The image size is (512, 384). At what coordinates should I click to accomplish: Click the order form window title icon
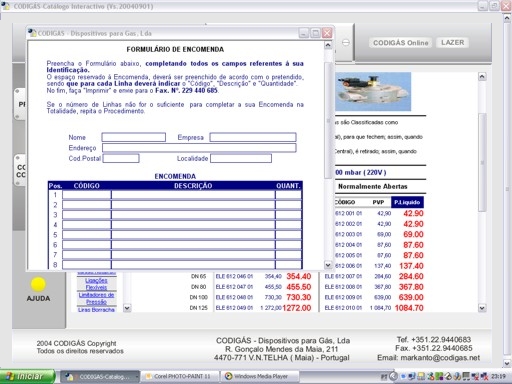pos(32,33)
